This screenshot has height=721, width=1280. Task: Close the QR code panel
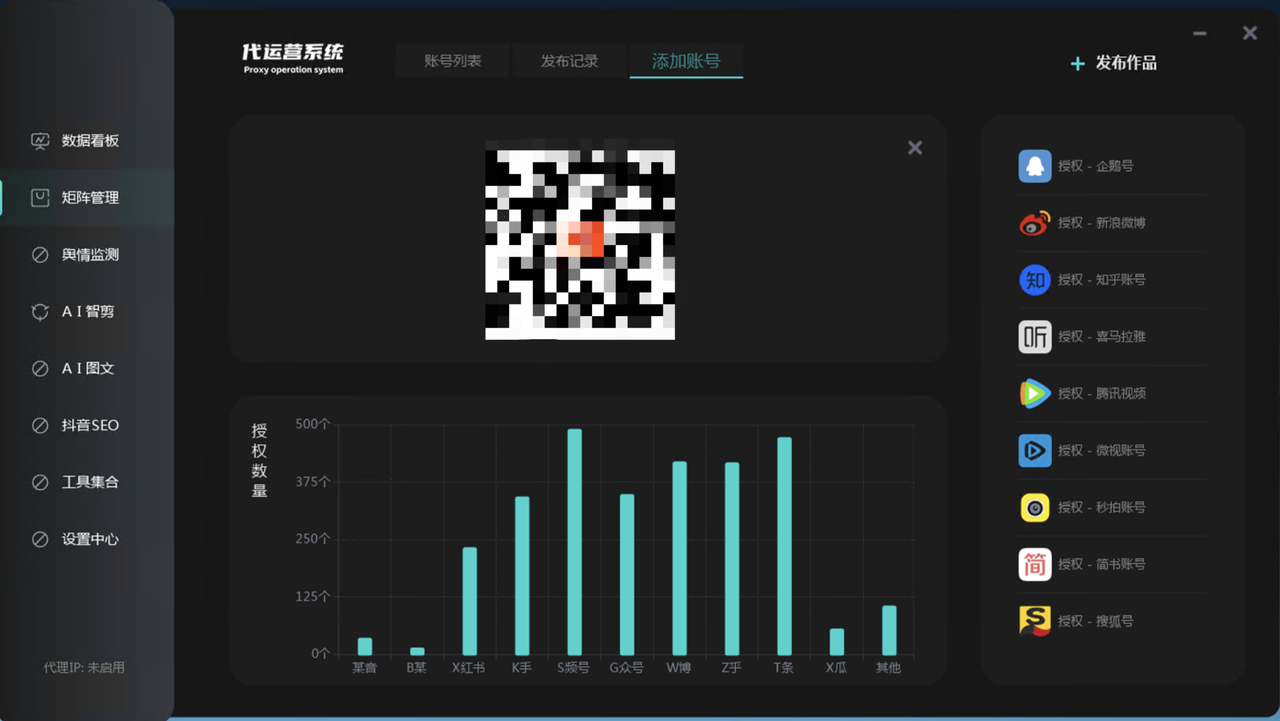914,148
